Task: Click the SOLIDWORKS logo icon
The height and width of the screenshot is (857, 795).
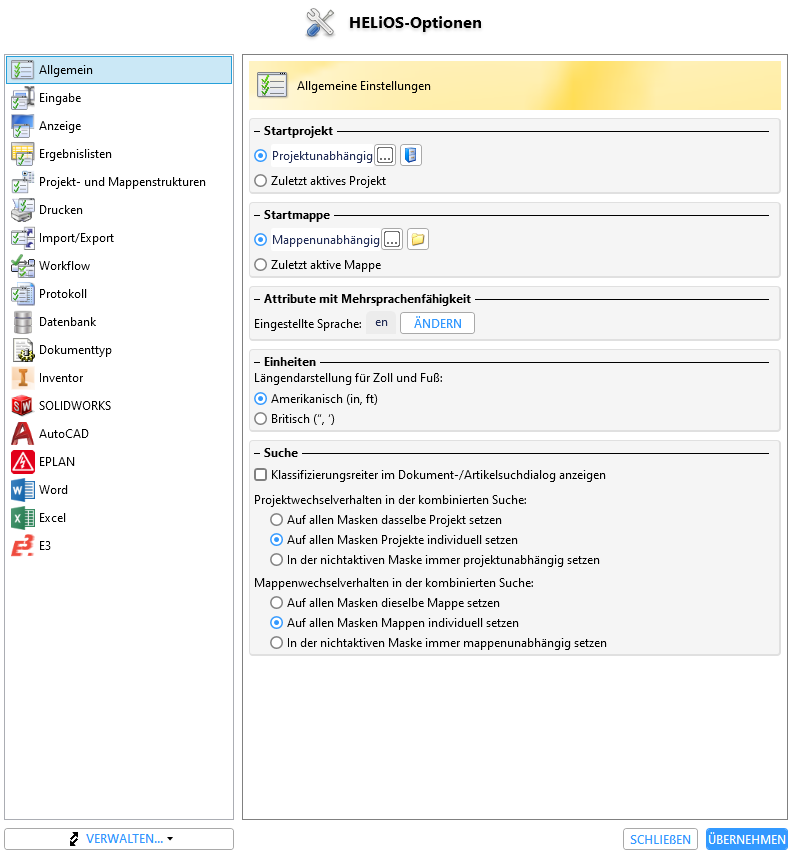Action: click(x=22, y=406)
